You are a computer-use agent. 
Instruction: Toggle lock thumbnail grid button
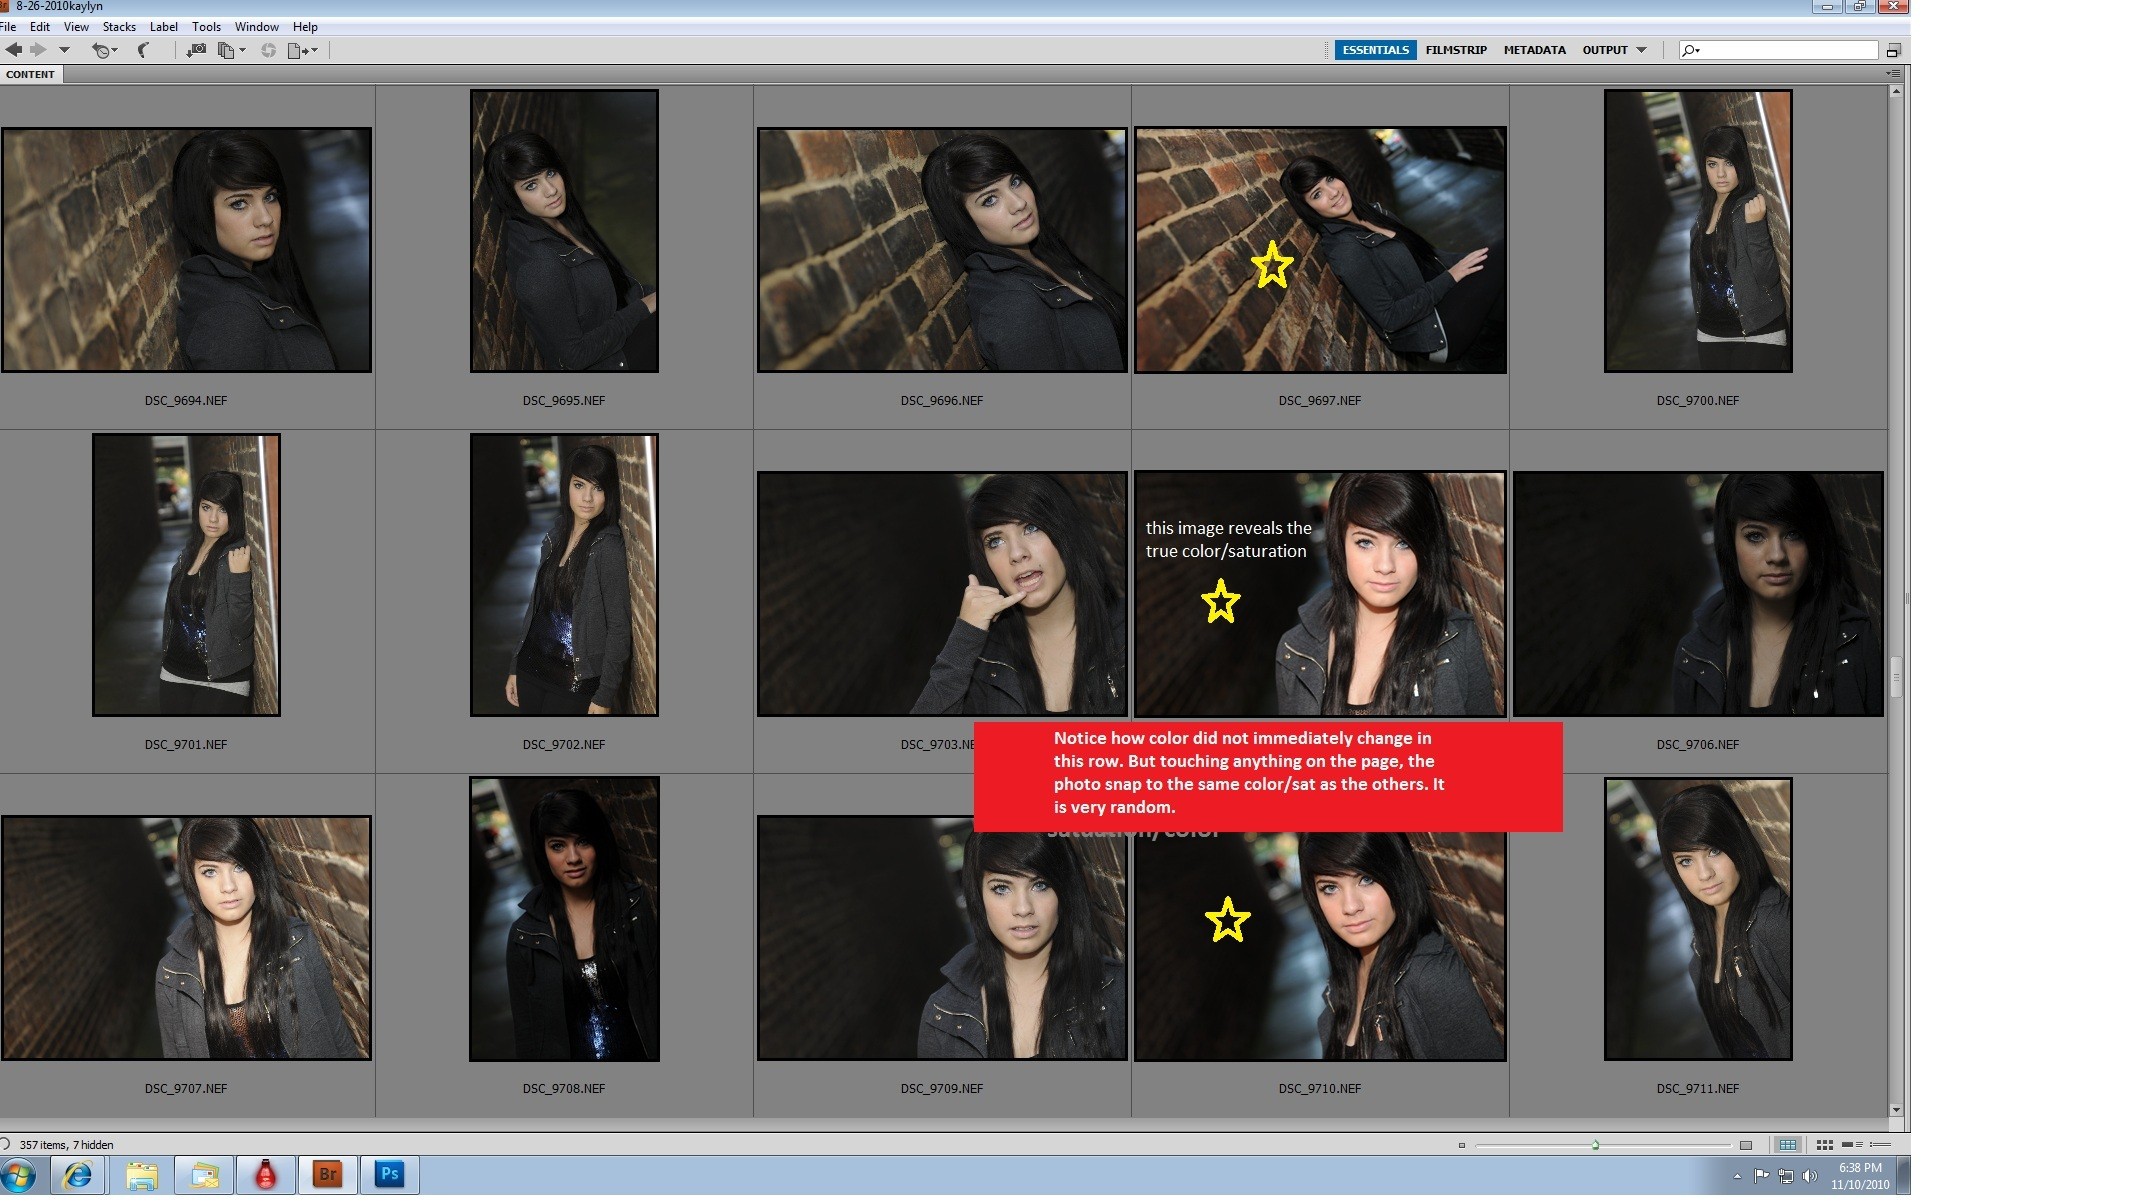click(x=1787, y=1145)
